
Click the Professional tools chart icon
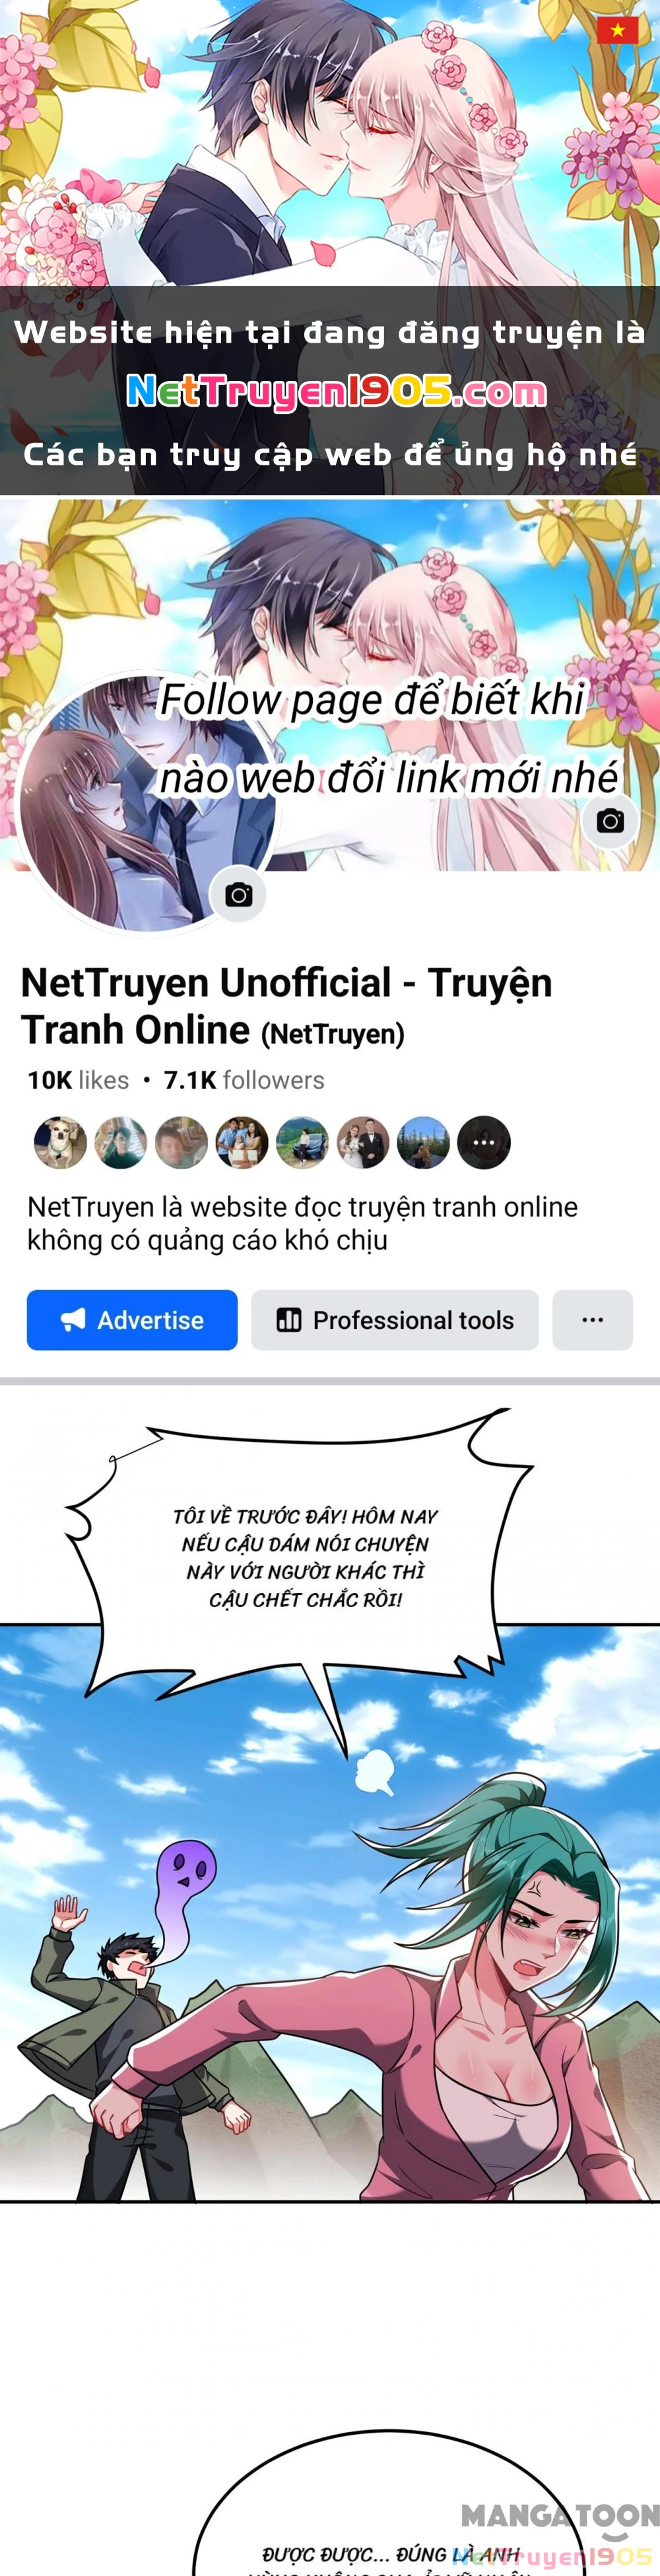click(x=289, y=1320)
